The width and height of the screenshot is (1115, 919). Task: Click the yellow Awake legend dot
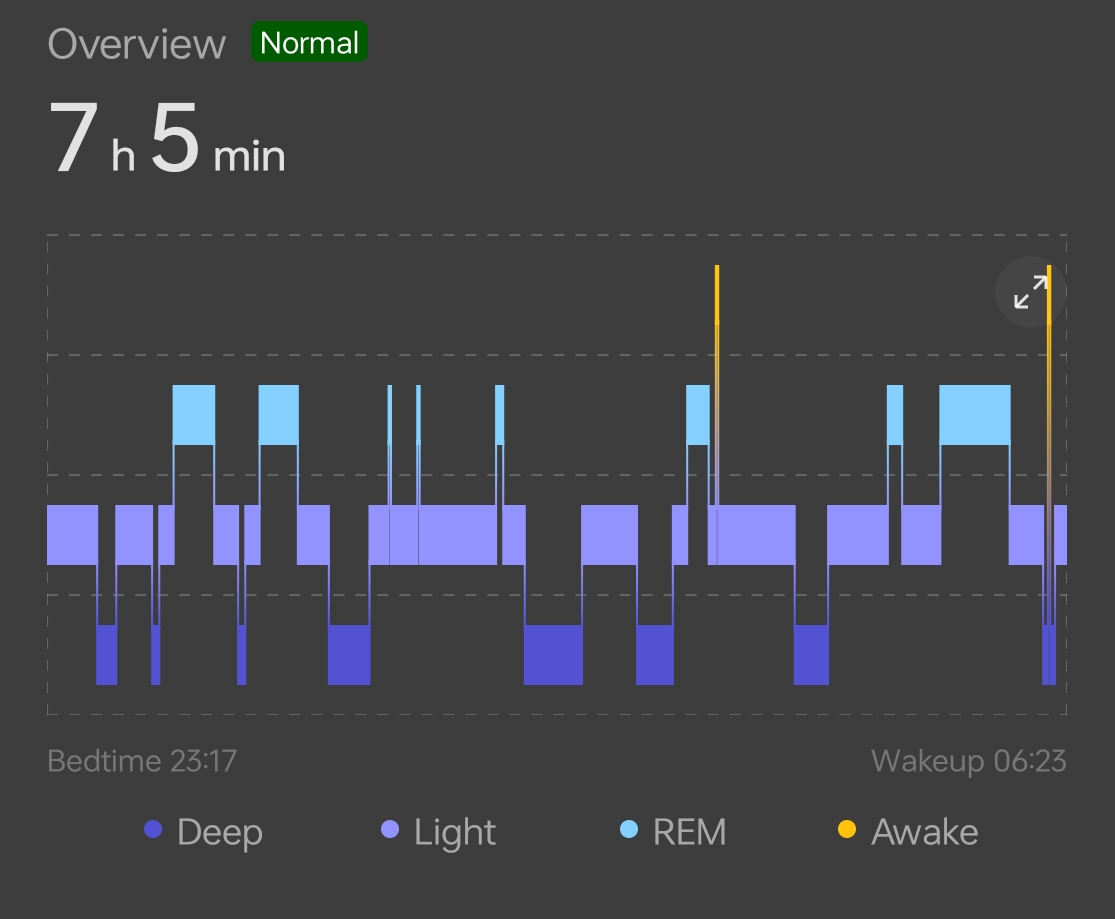pyautogui.click(x=847, y=829)
